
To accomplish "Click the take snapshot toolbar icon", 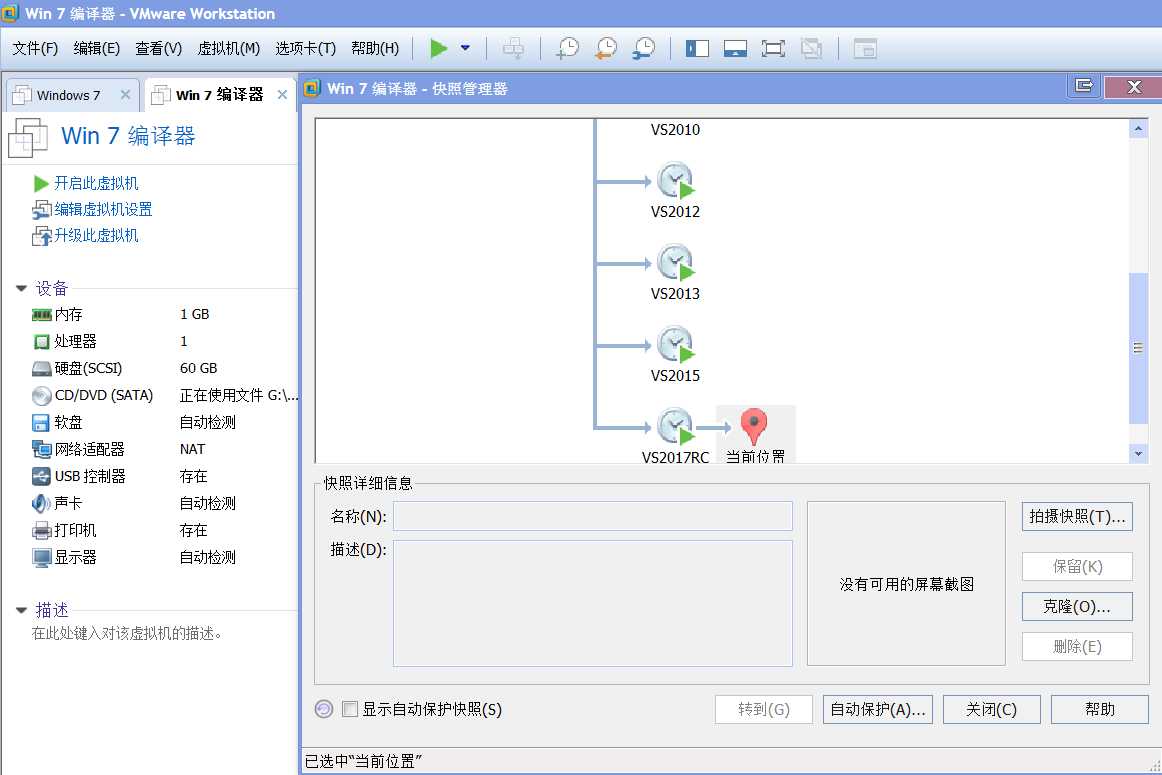I will coord(568,49).
